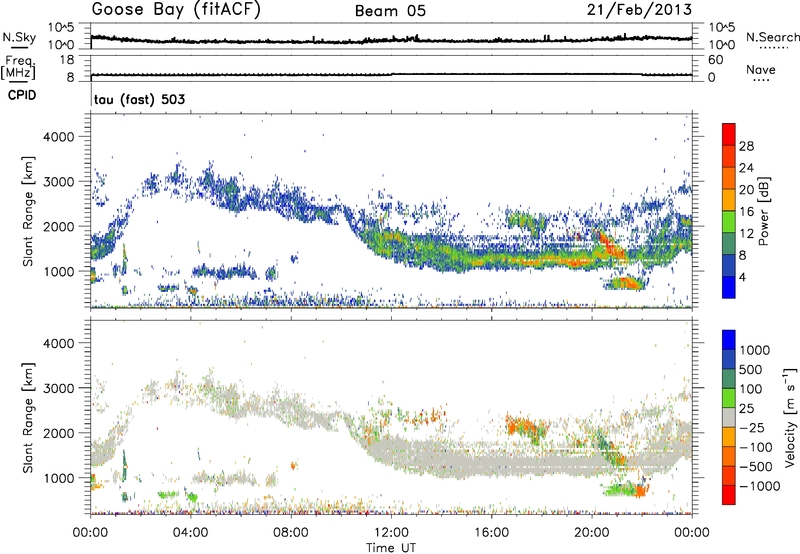Click the Slant Range label of velocity panel
800x554 pixels.
pos(28,417)
